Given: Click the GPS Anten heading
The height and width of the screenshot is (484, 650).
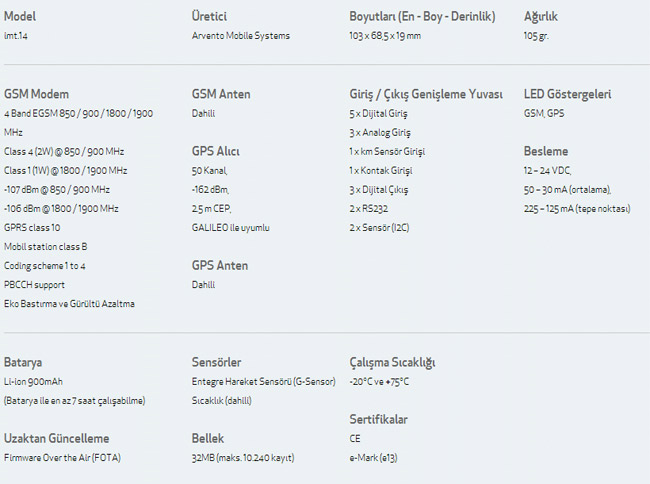Looking at the screenshot, I should click(x=220, y=266).
